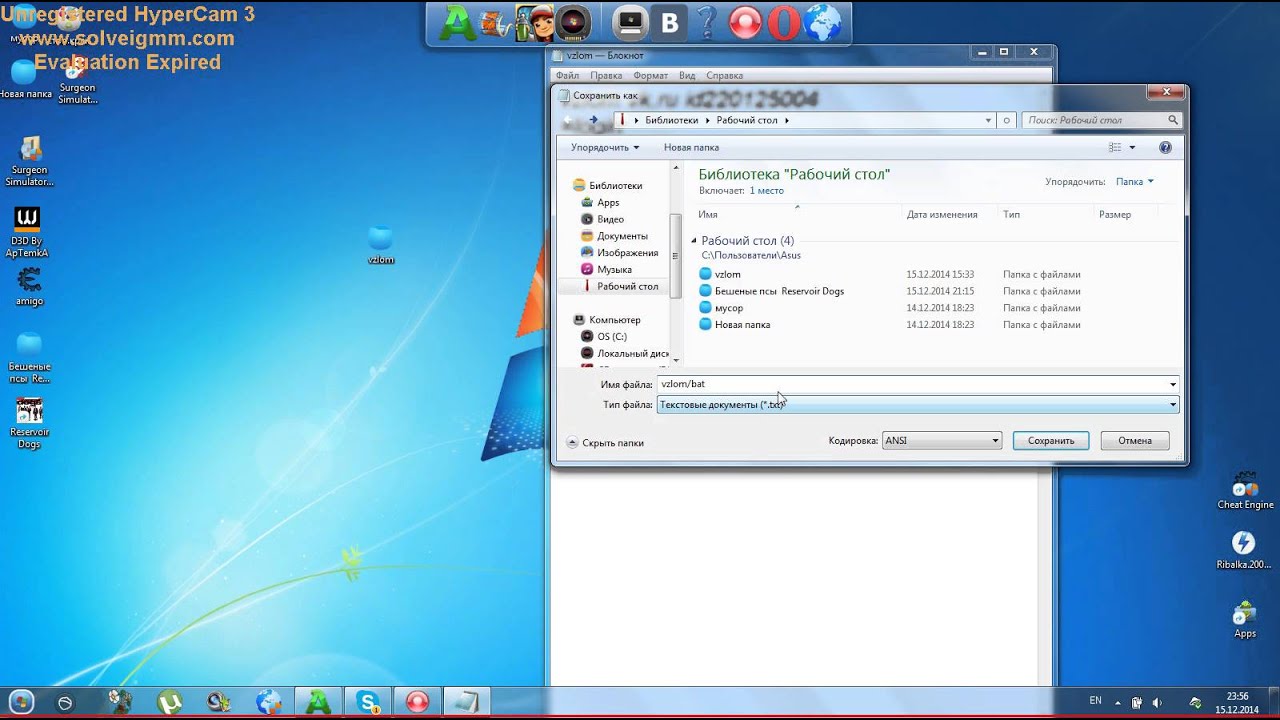Screen dimensions: 1280x720
Task: Switch to Skype in the taskbar
Action: point(367,702)
